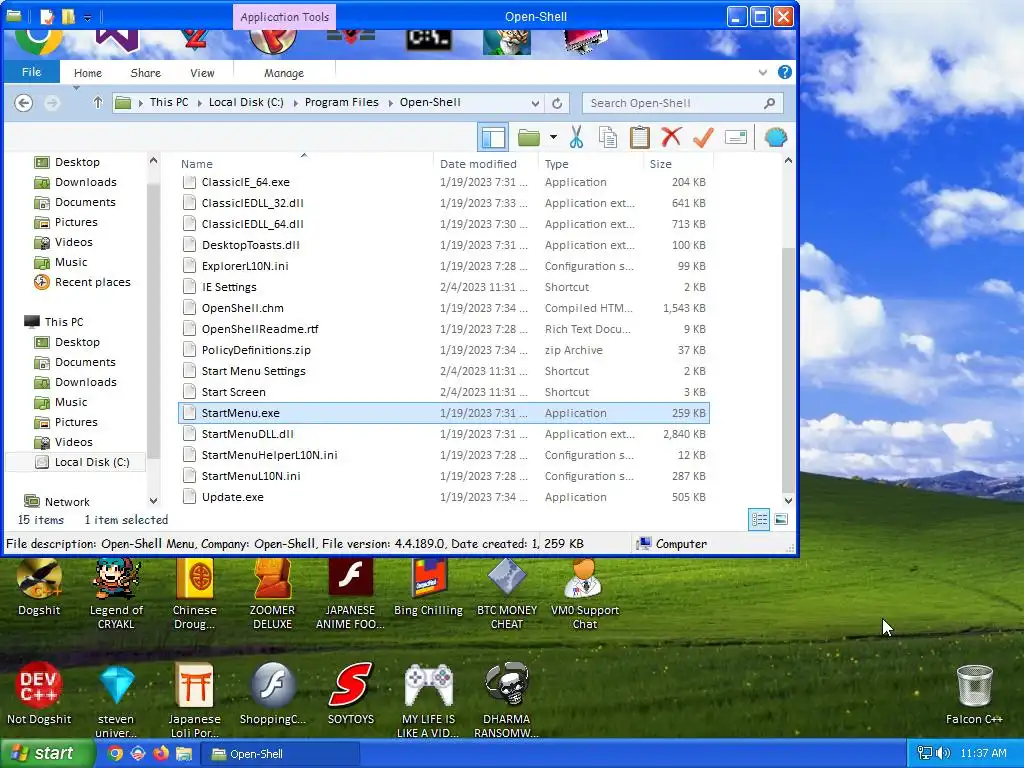
Task: Launch Firefox from the quick launch bar
Action: coord(161,754)
